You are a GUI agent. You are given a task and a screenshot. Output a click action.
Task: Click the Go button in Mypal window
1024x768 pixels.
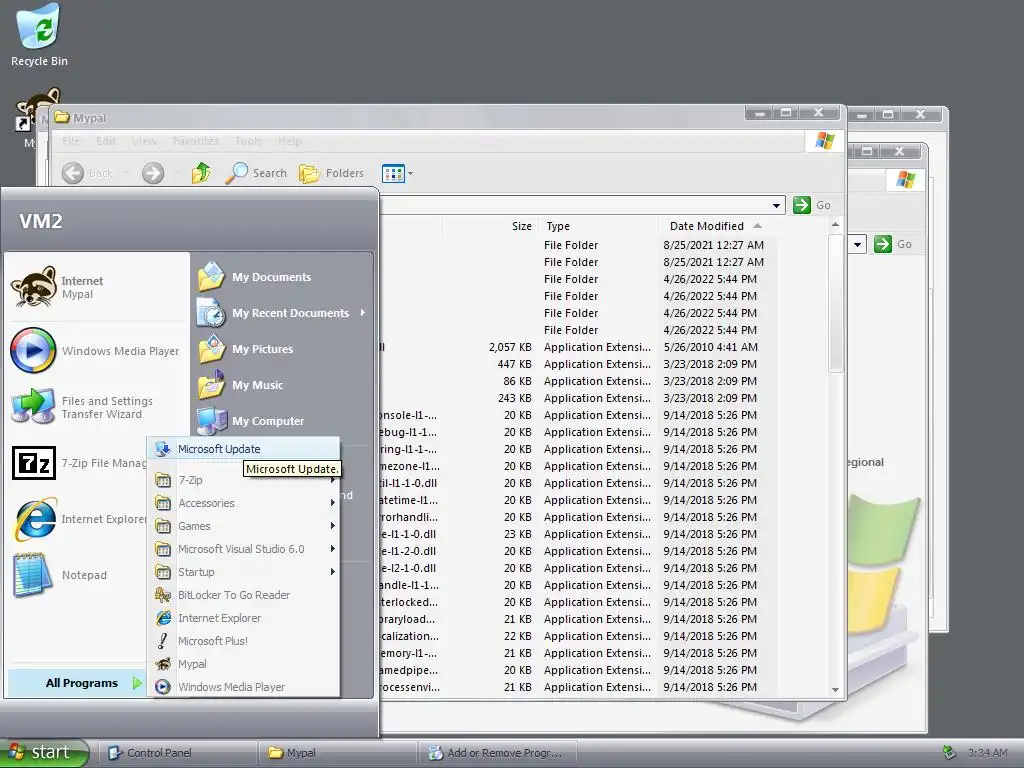coord(812,205)
